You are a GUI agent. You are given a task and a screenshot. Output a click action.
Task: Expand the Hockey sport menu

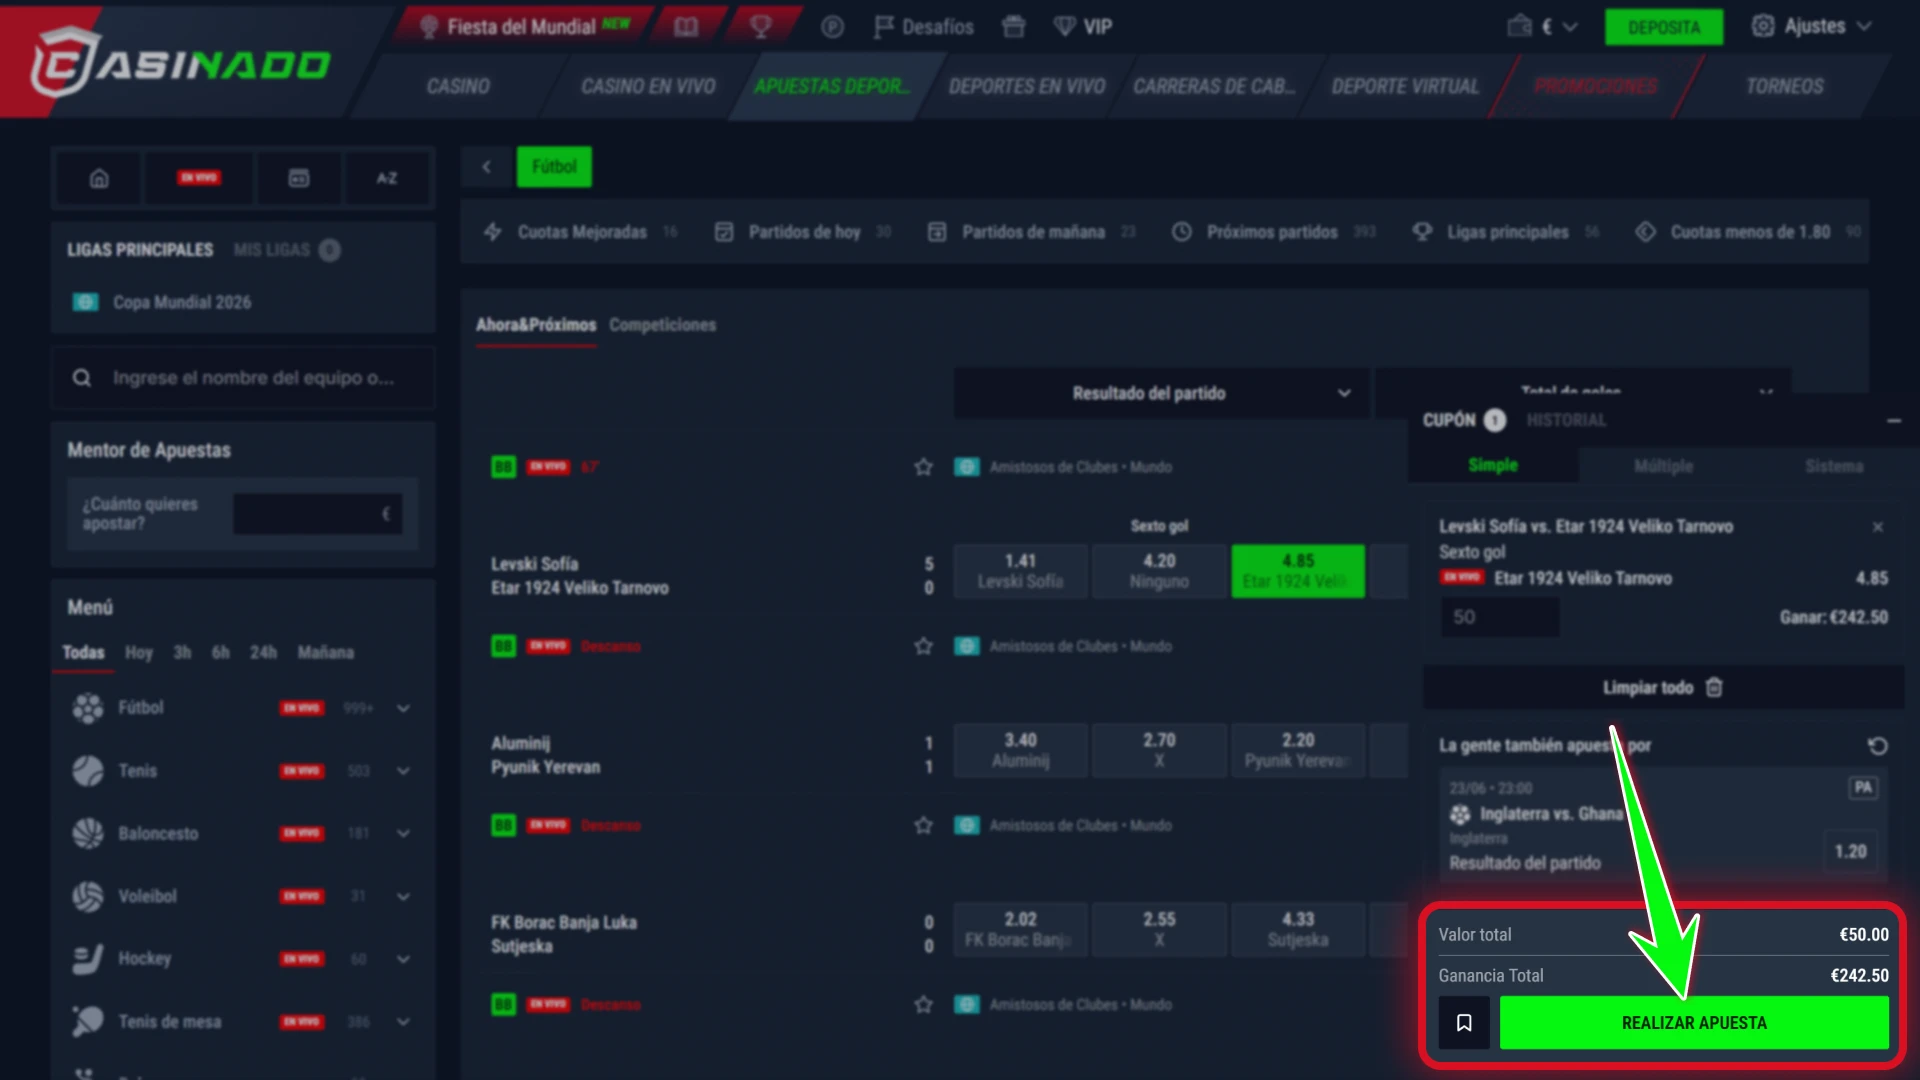(403, 959)
